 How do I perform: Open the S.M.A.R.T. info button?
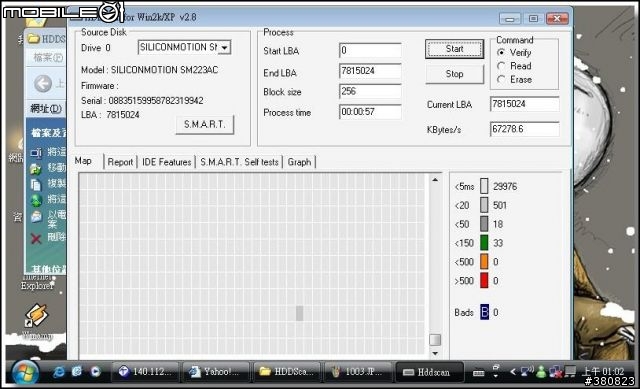pos(204,124)
